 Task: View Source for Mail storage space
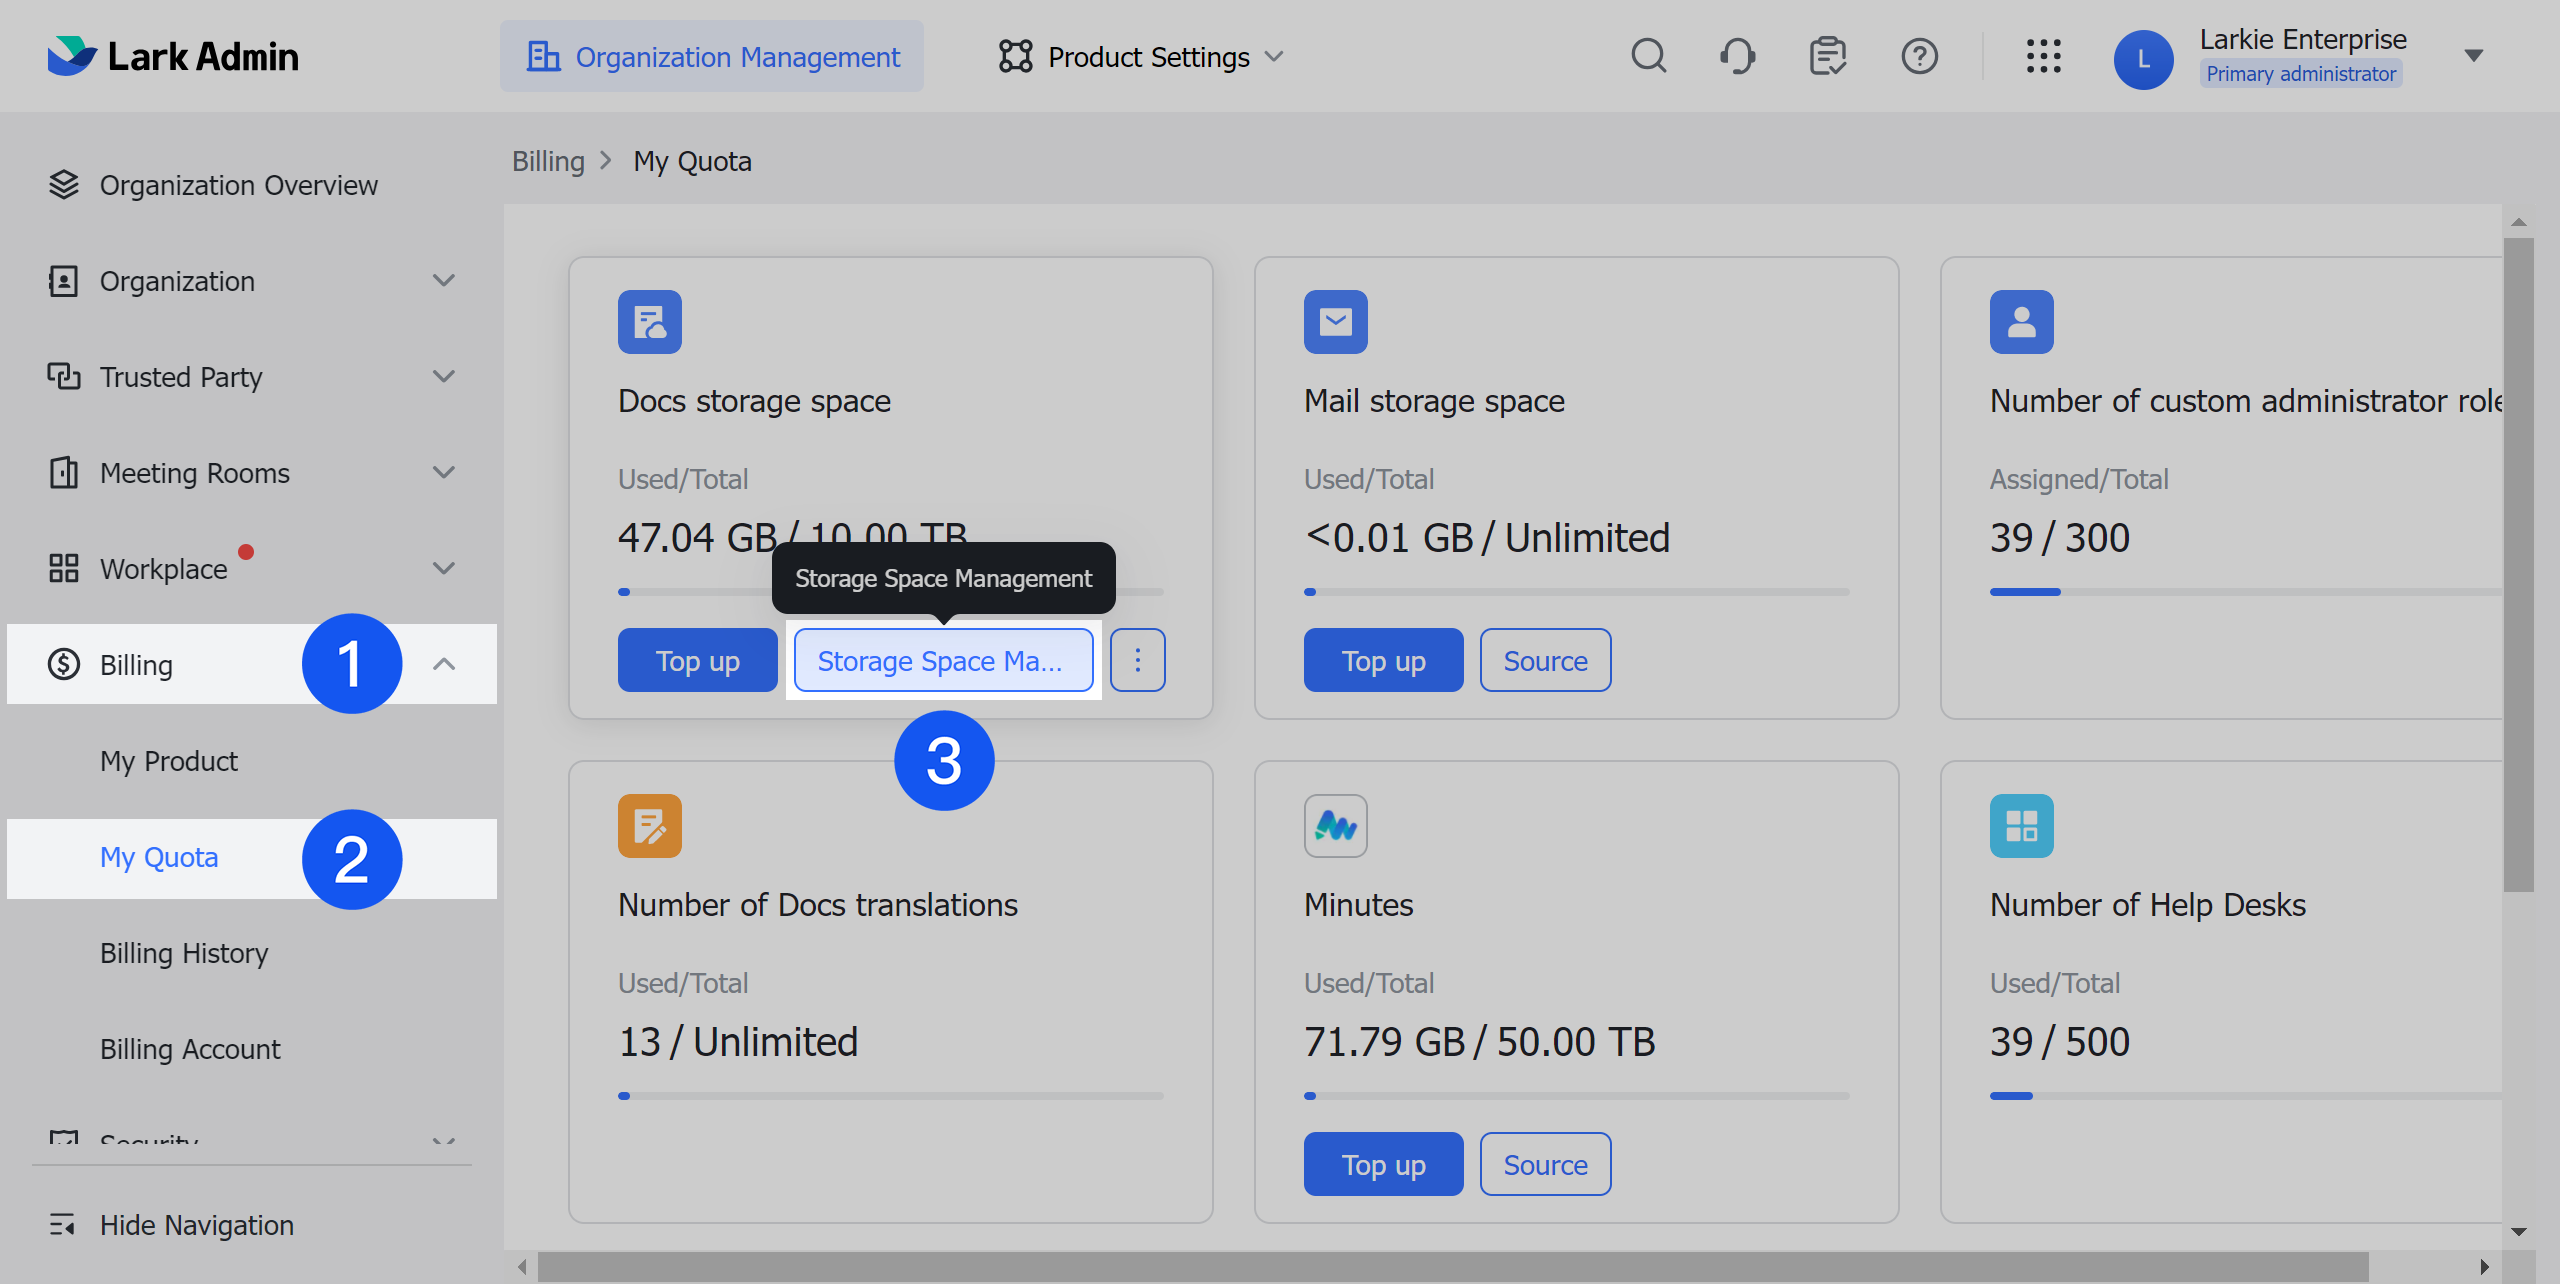point(1546,660)
